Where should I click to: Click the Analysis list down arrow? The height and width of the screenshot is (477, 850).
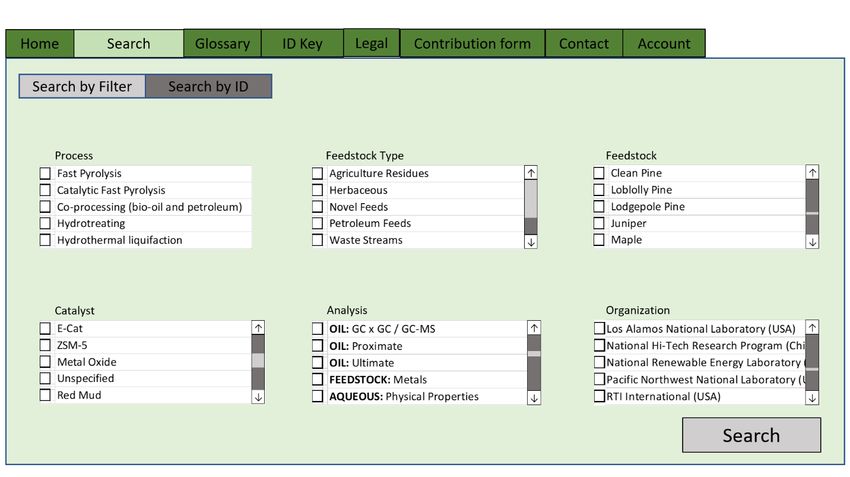click(x=534, y=398)
